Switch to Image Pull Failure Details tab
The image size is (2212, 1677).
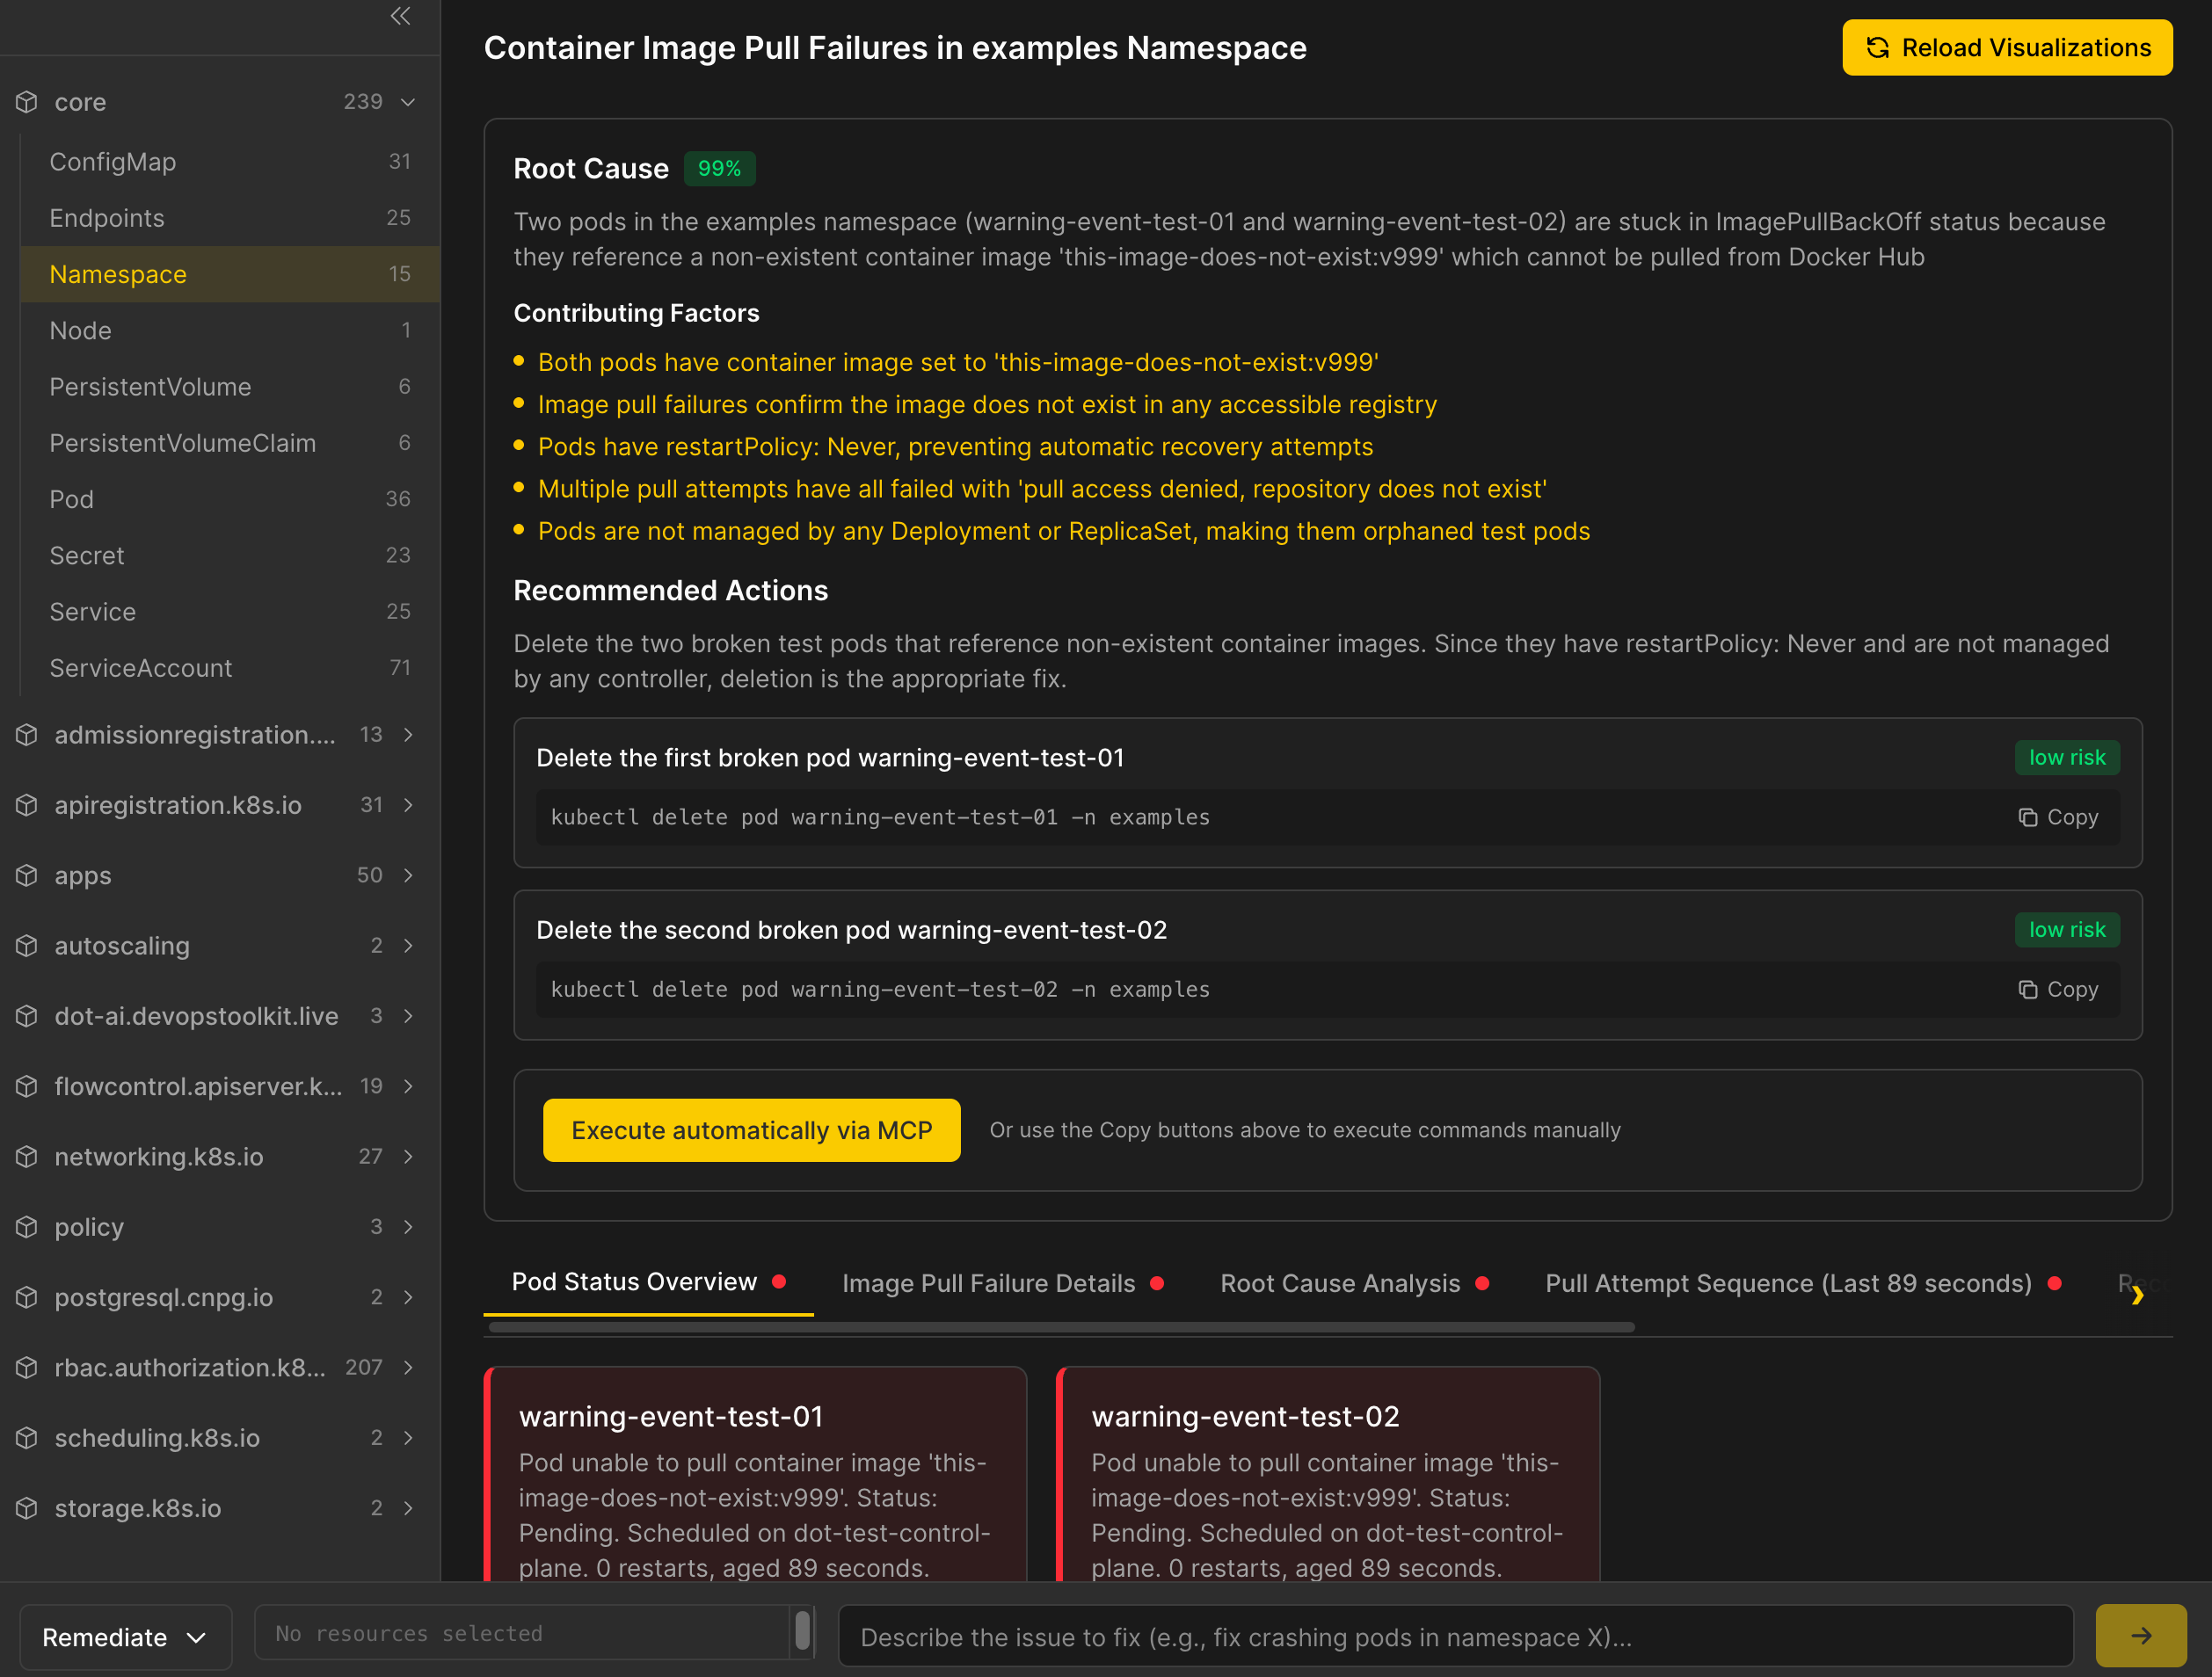[988, 1283]
